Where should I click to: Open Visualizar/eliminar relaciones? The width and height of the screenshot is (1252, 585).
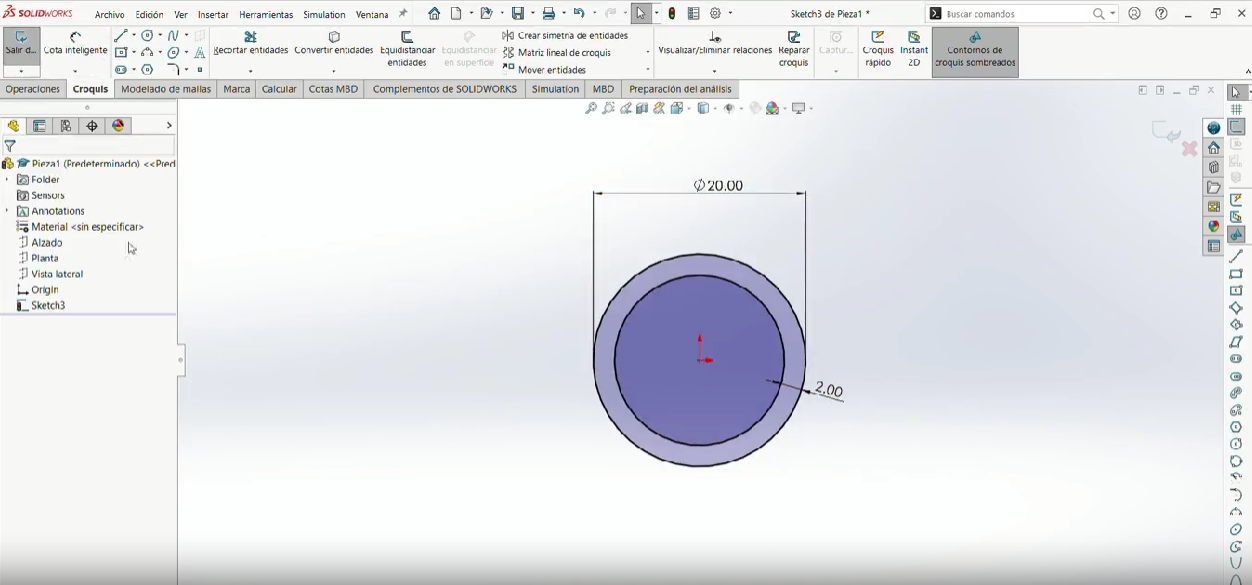pos(715,43)
